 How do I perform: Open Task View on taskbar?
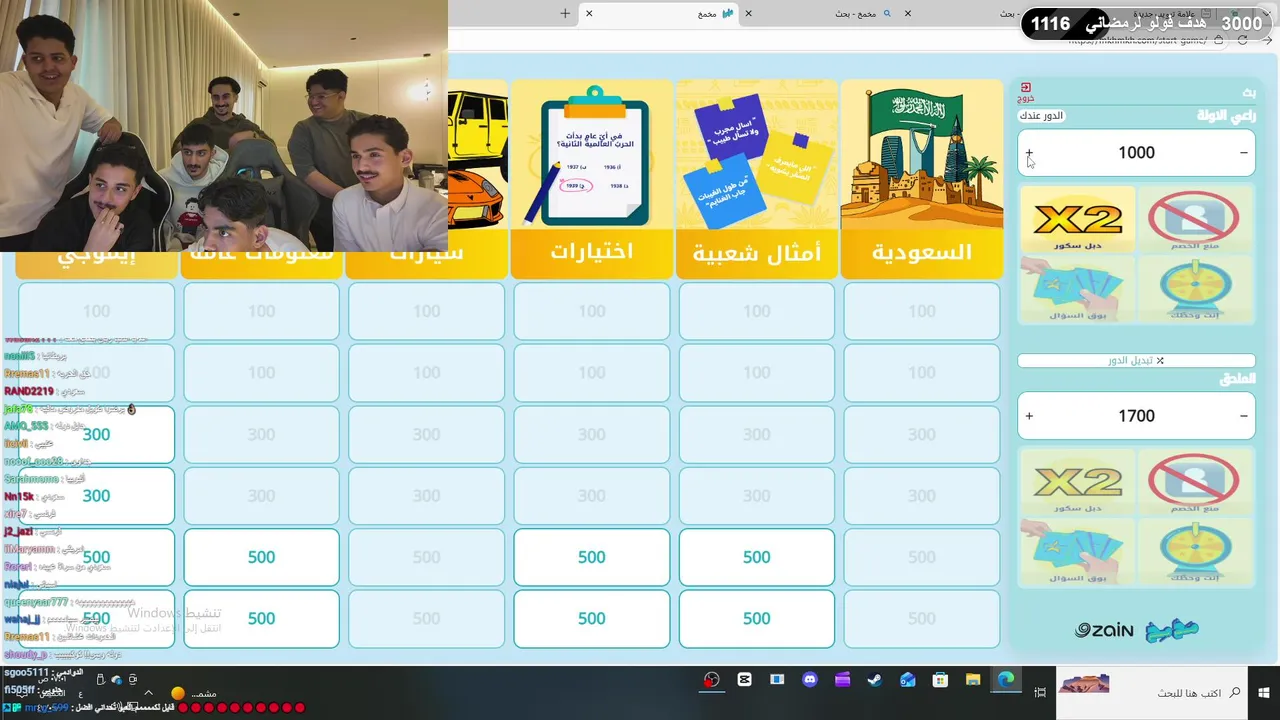[x=1040, y=692]
